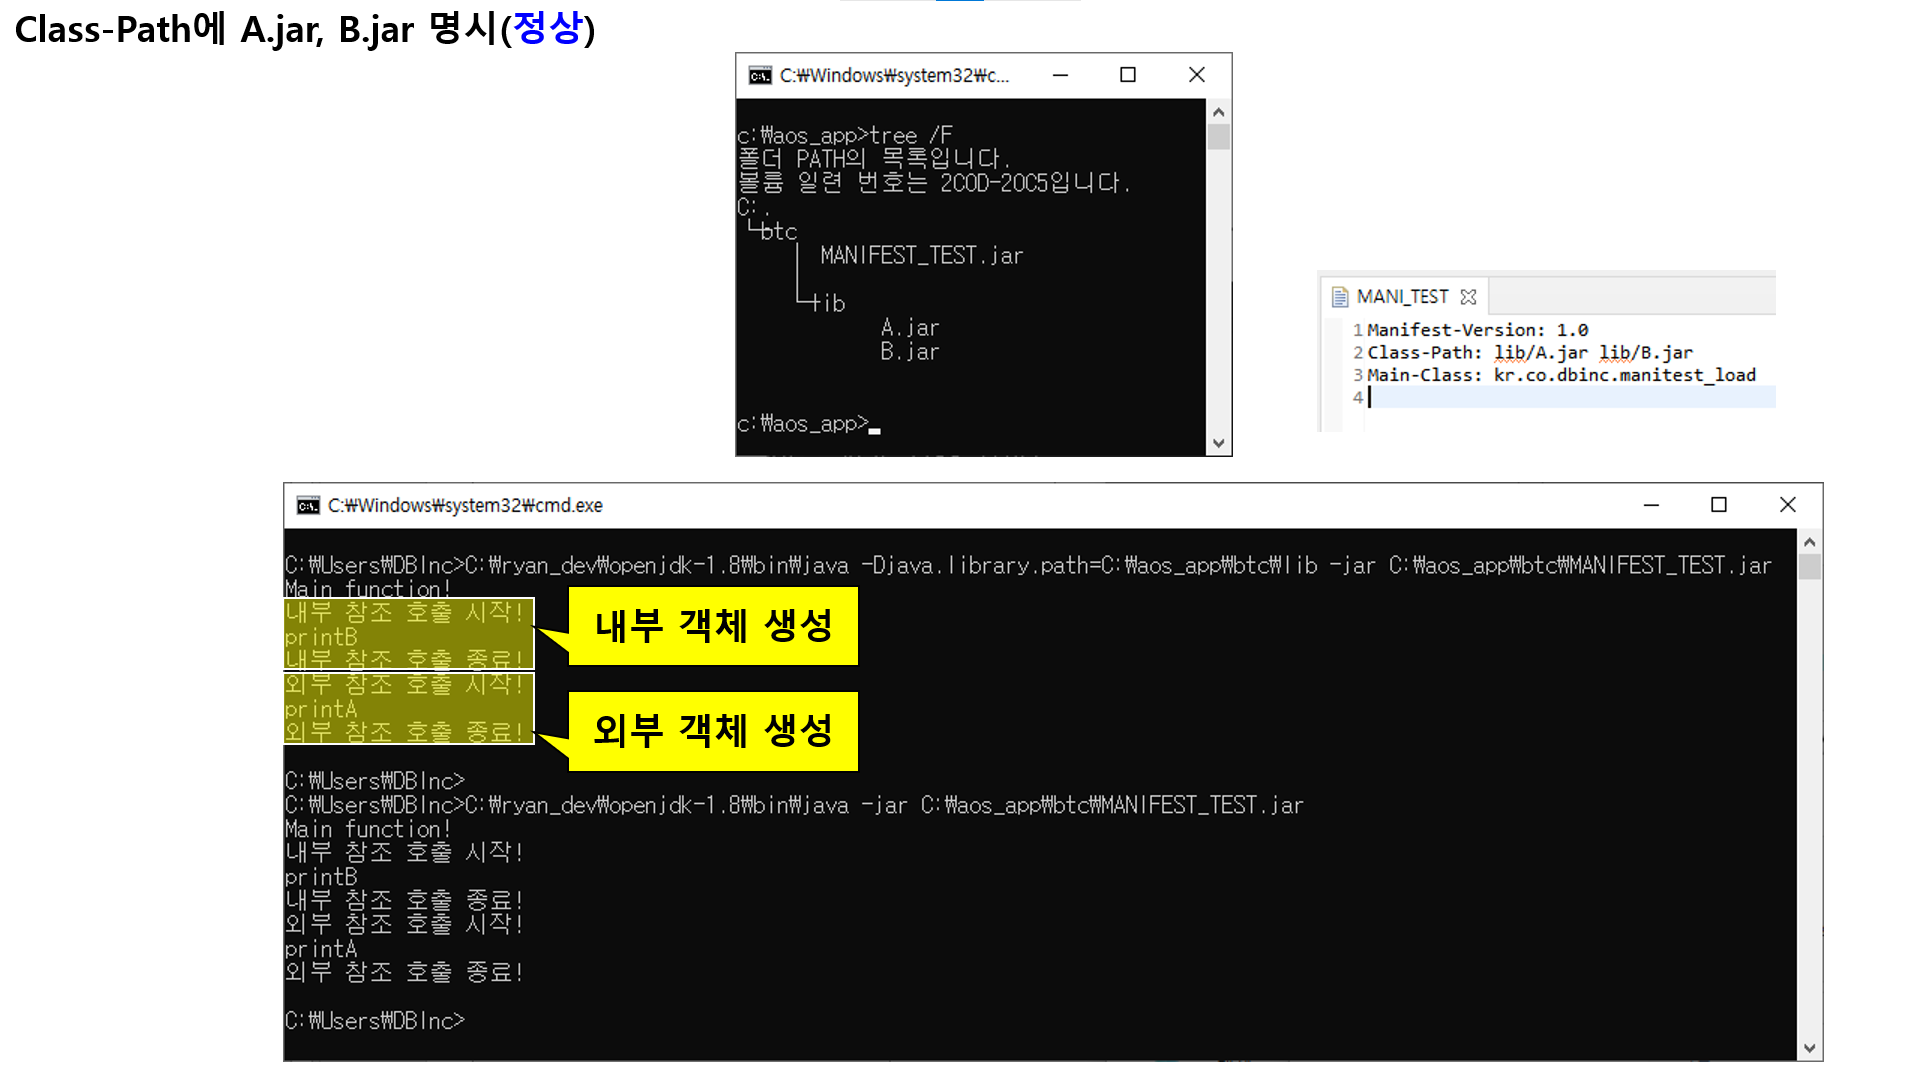Minimize the small tree command window
Screen dimensions: 1920x1080
click(x=1060, y=75)
